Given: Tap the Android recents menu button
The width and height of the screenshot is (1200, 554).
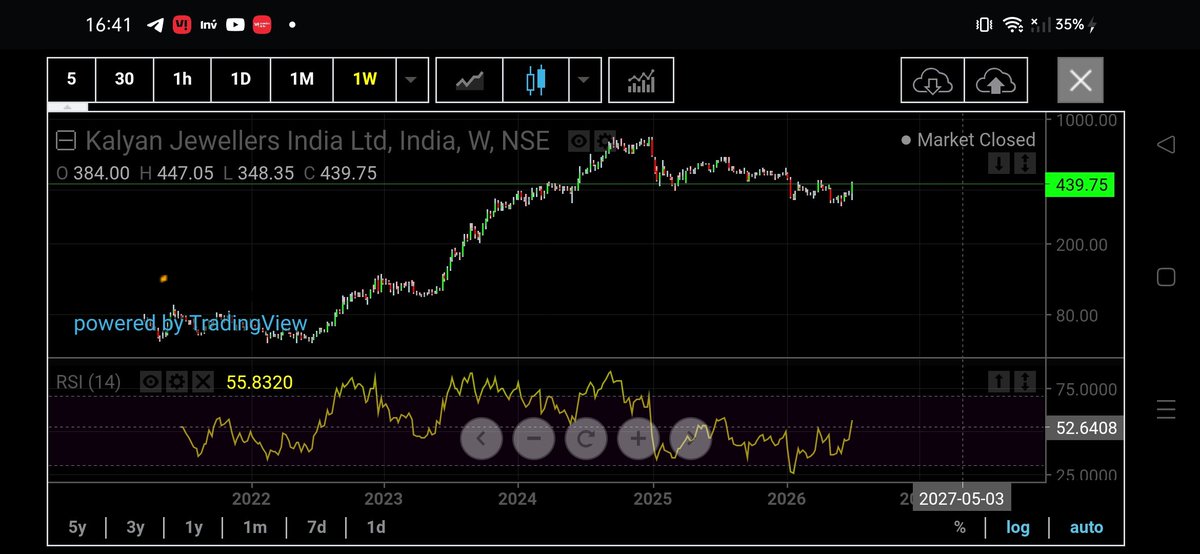Looking at the screenshot, I should [x=1165, y=408].
